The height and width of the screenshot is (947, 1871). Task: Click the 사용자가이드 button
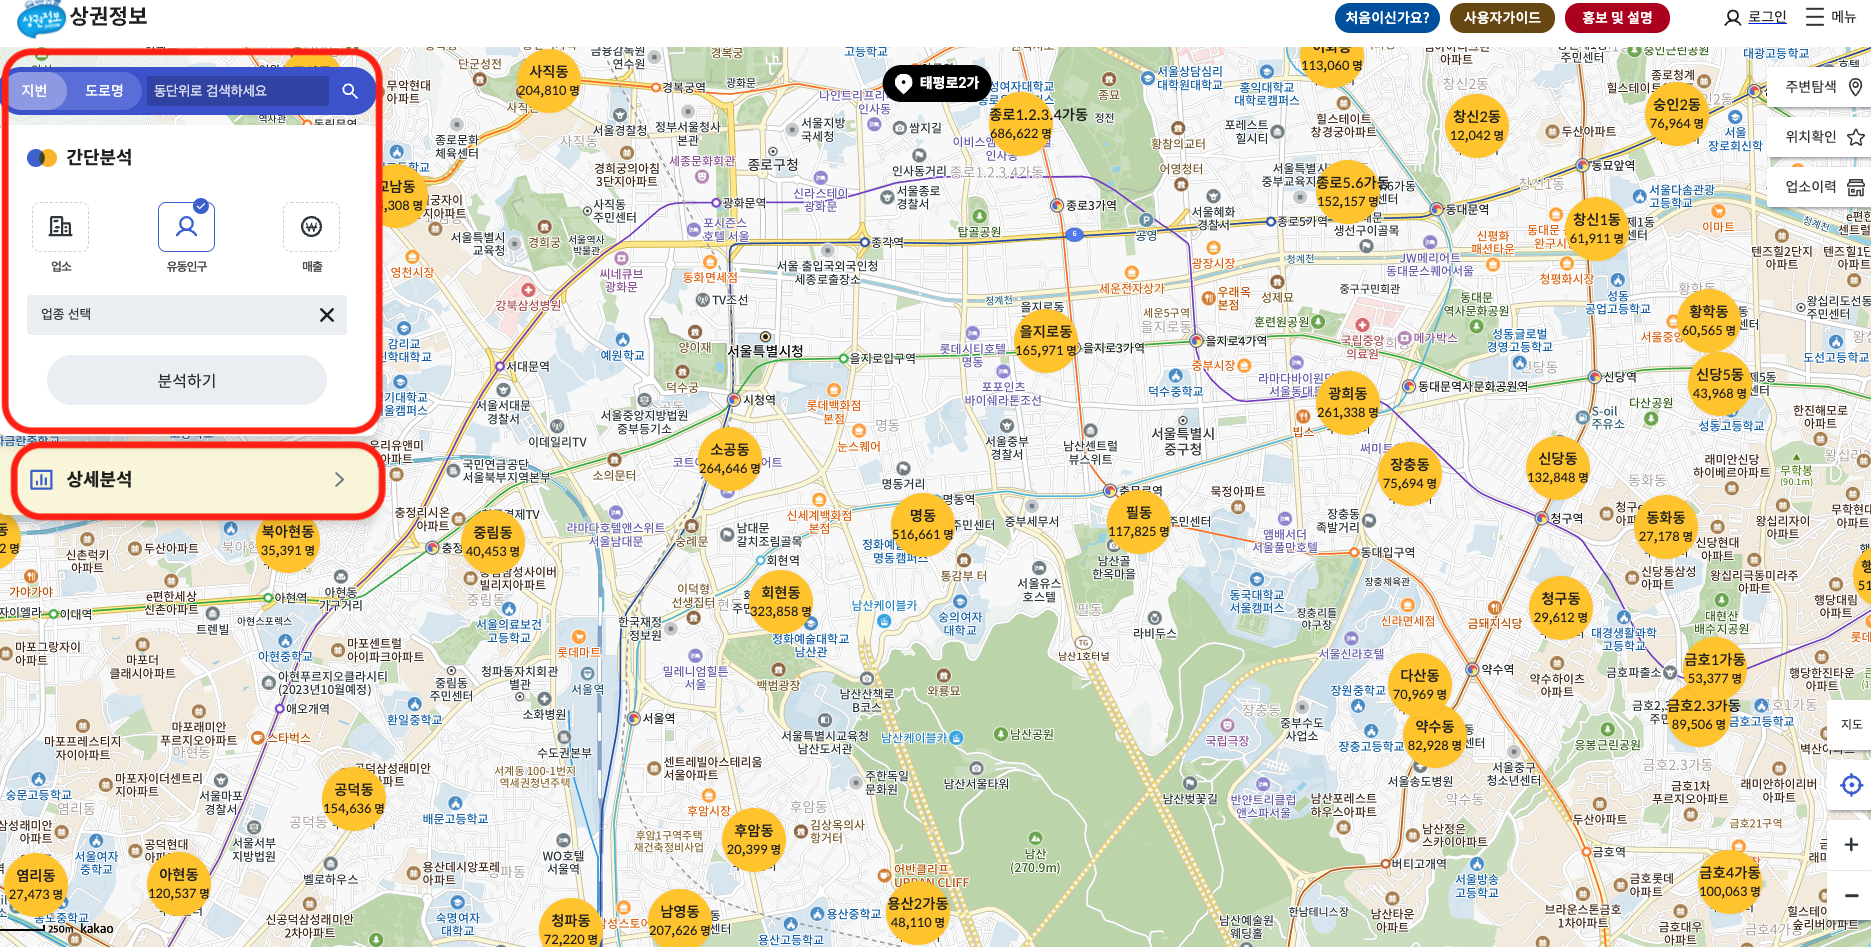point(1501,18)
